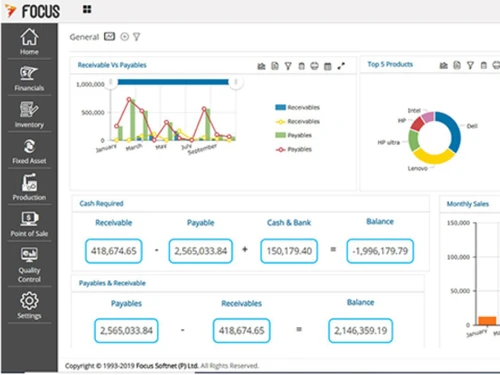This screenshot has width=500, height=375.
Task: Click trash icon in Top 5 Products
Action: (x=484, y=65)
